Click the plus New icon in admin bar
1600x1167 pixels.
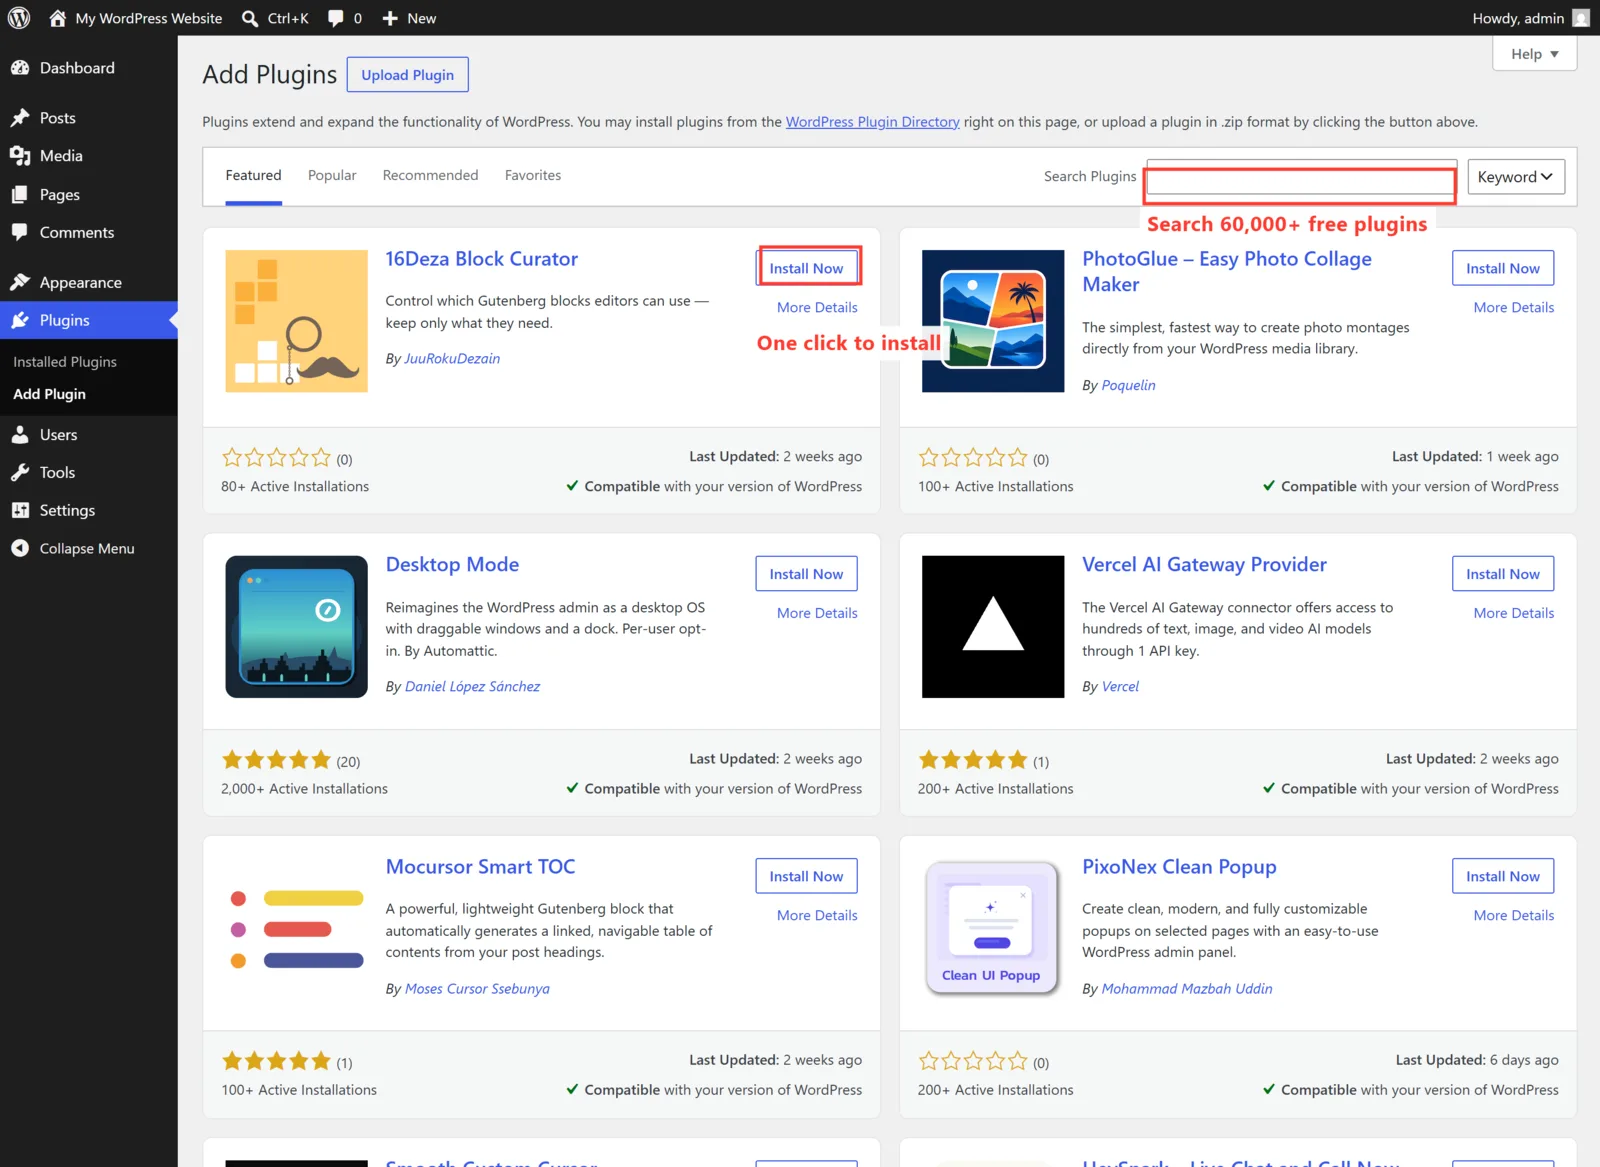pyautogui.click(x=390, y=18)
